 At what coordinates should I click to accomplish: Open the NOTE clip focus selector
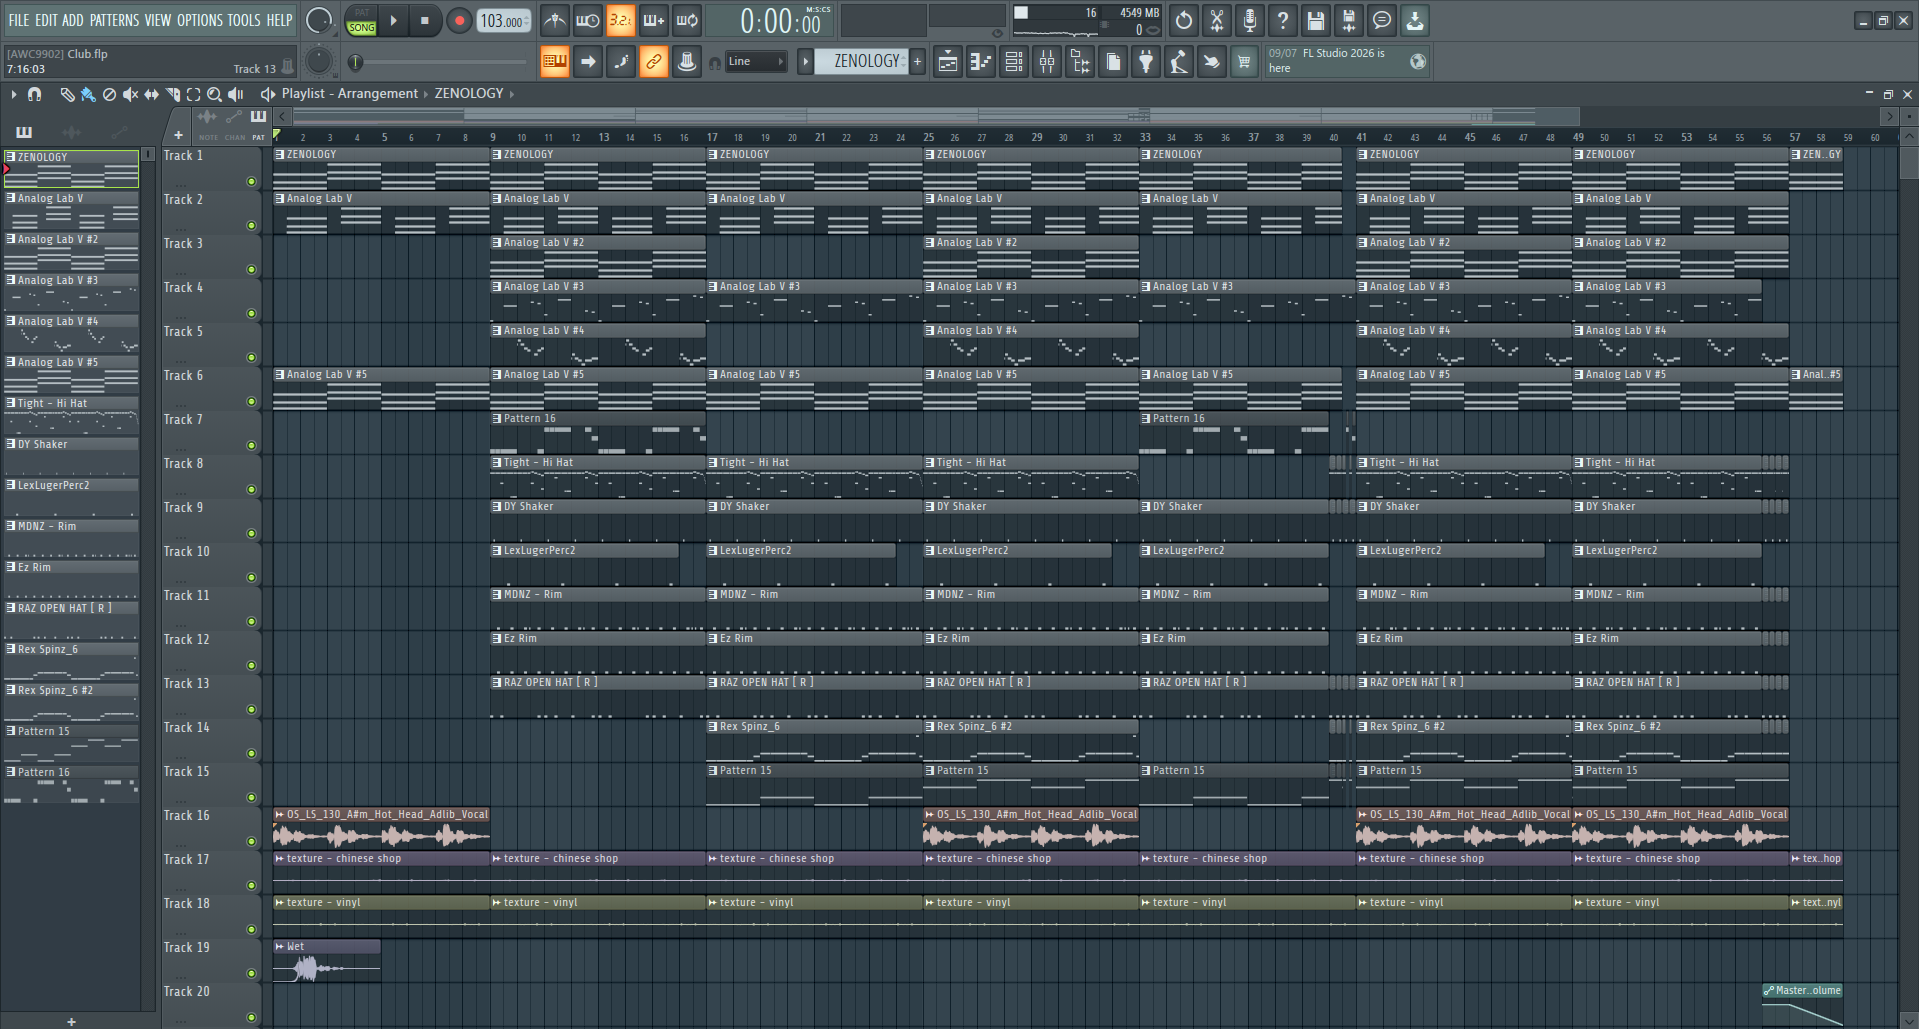click(x=208, y=124)
